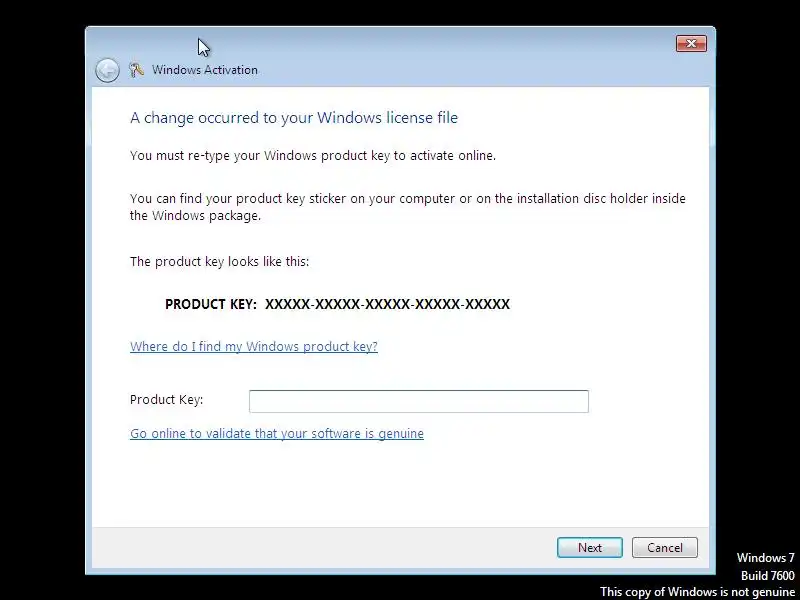Screen dimensions: 800x600
Task: Click 'This copy of Windows is not genuine' text
Action: (697, 592)
